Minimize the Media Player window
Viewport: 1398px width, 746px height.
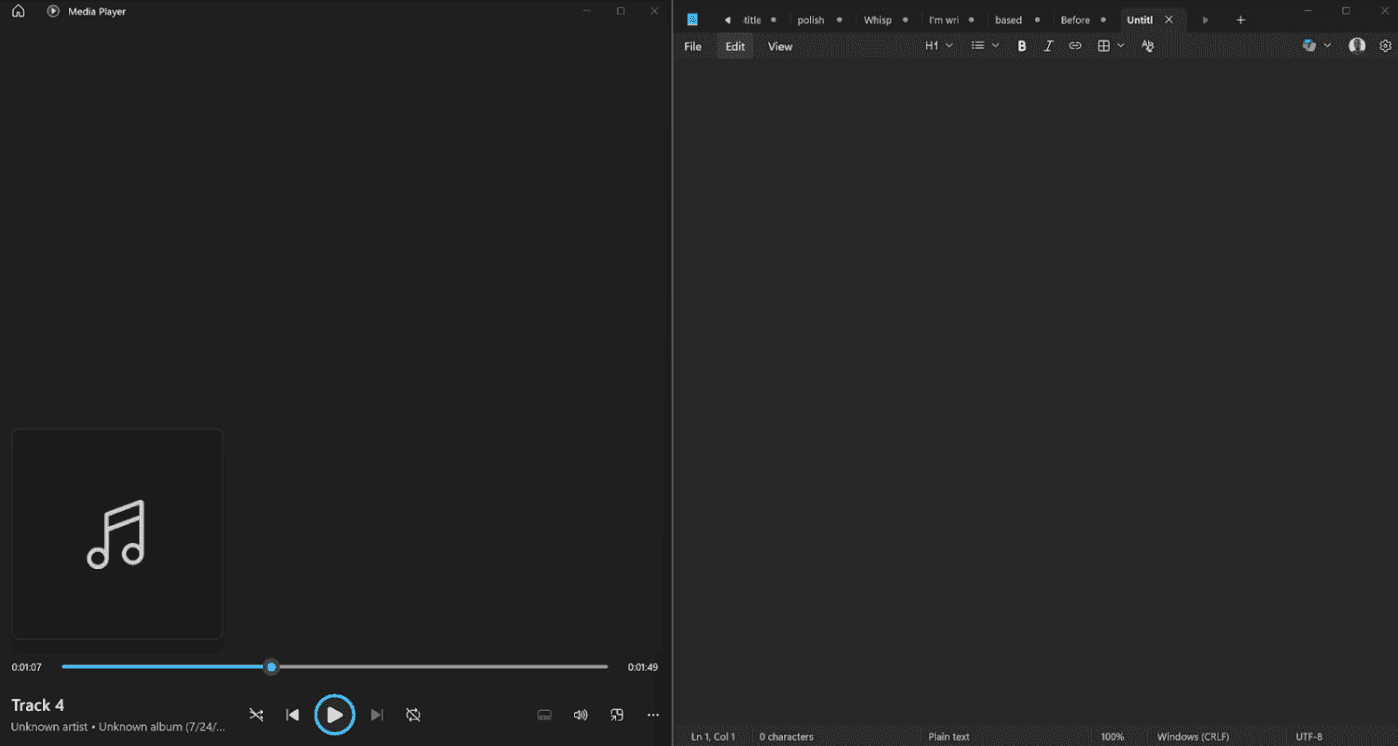[x=587, y=11]
